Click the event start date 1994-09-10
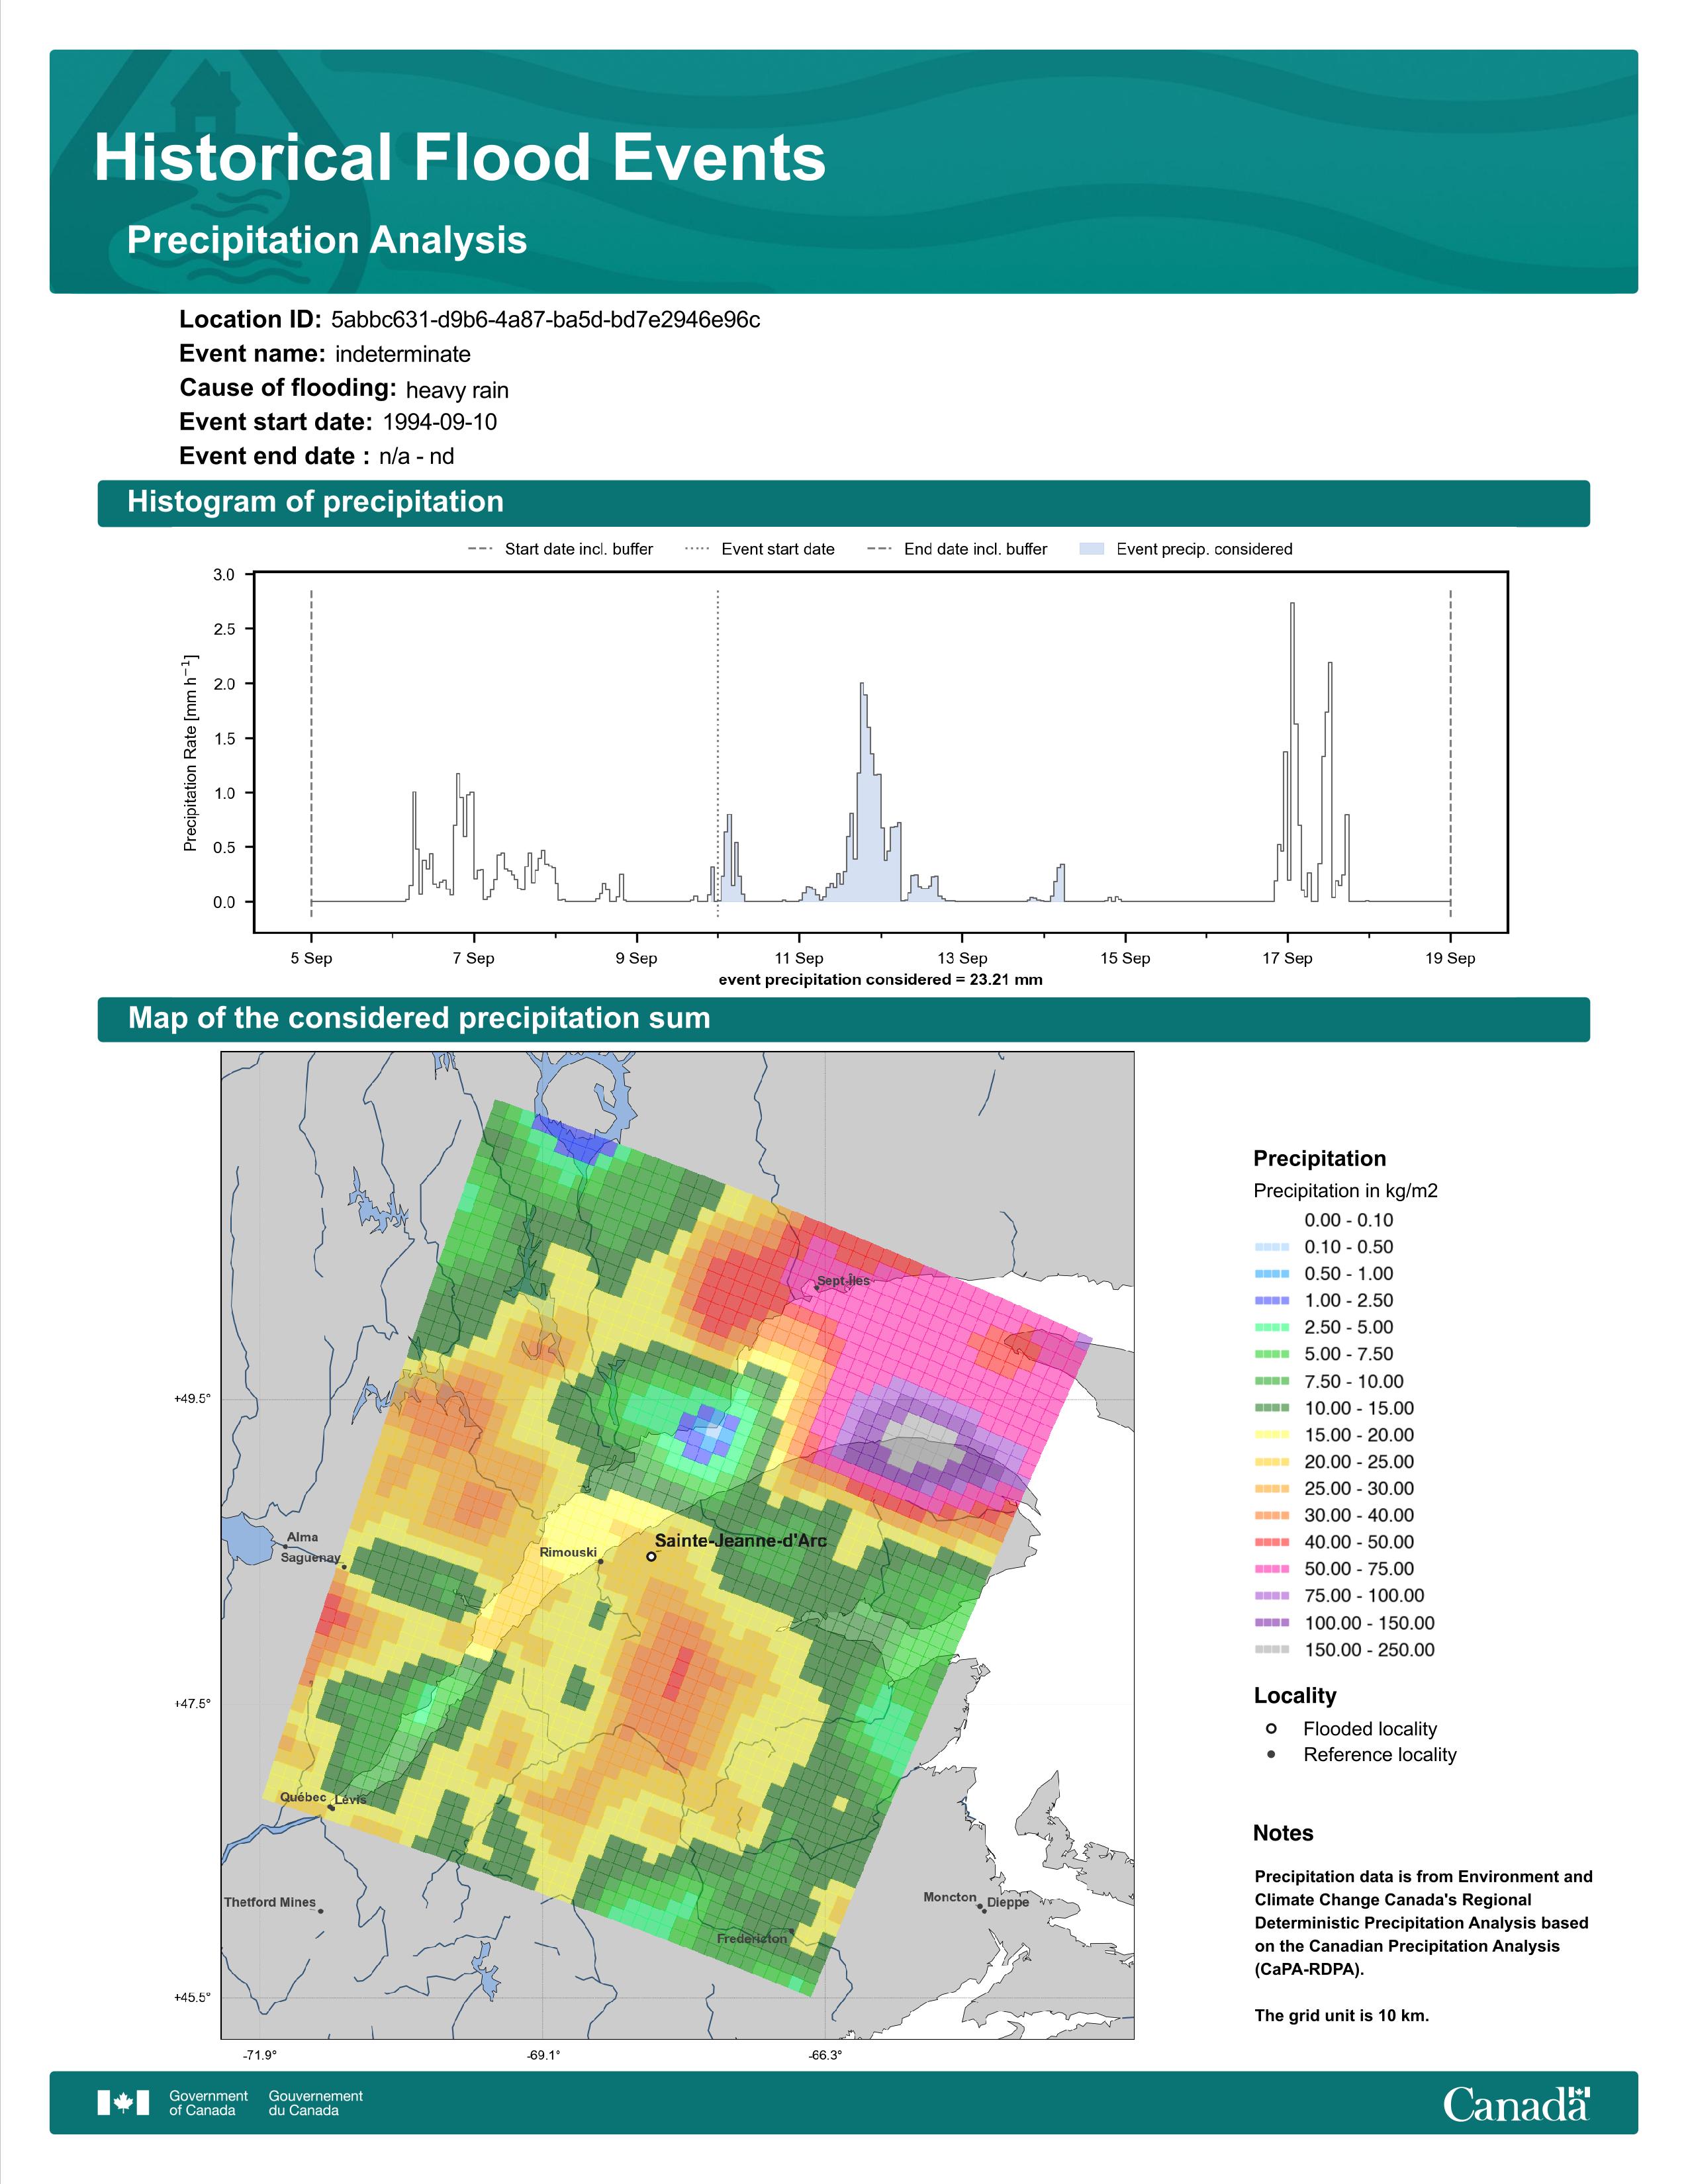 [x=440, y=422]
